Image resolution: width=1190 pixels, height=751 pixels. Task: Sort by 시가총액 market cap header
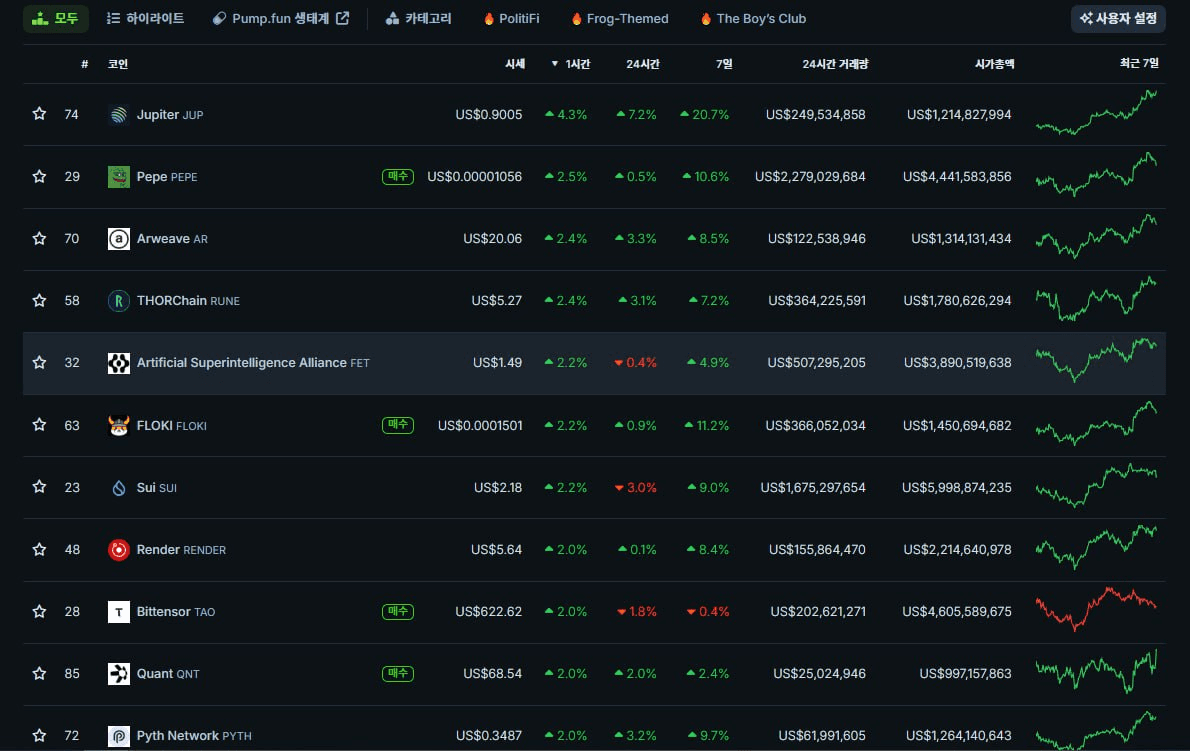(994, 64)
